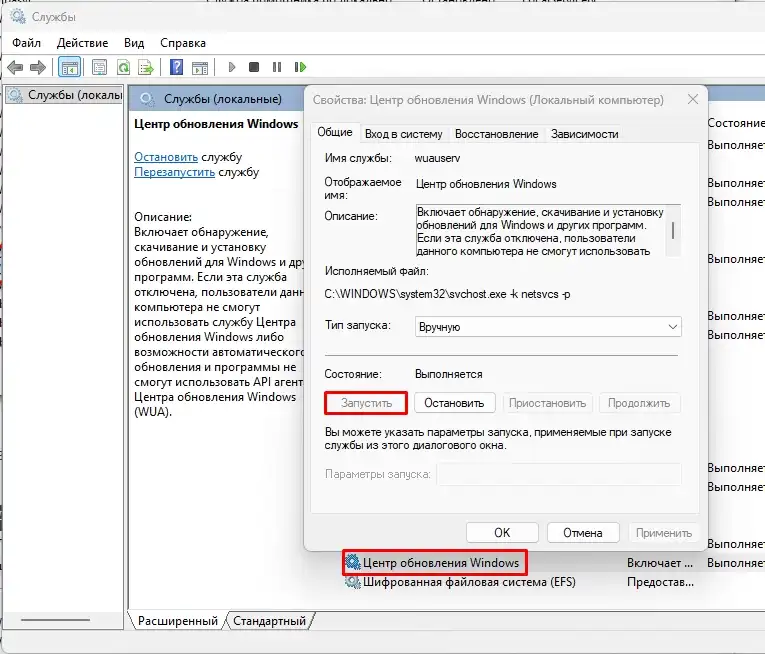Select the Службы (локальные) tree node
Image resolution: width=765 pixels, height=654 pixels.
64,95
